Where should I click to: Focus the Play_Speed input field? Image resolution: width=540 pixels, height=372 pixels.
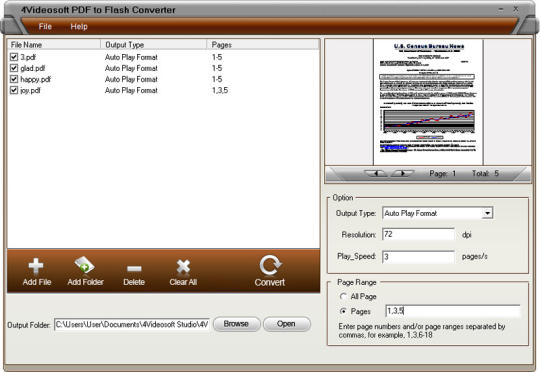[418, 257]
